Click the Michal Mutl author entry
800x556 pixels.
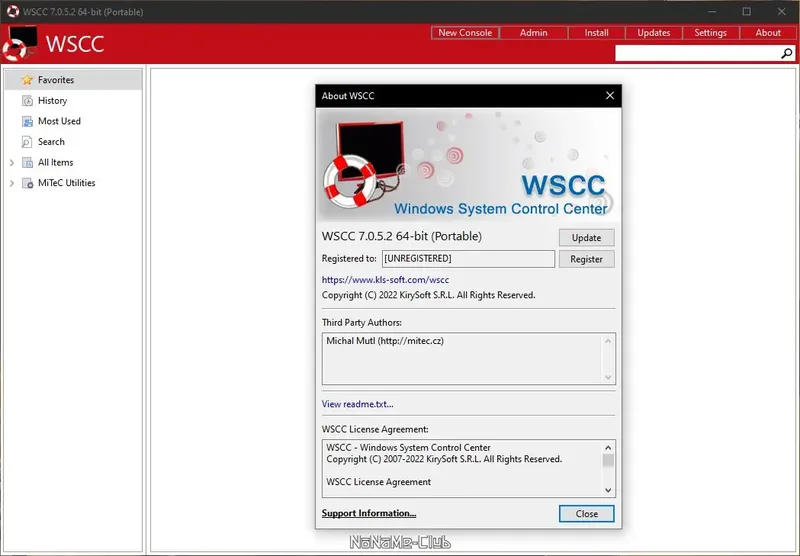385,341
